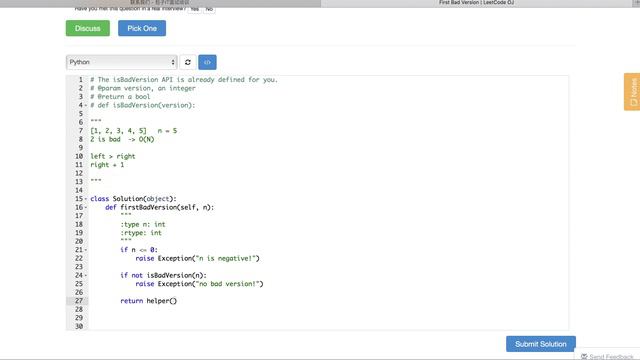
Task: Place cursor on 'return helper()' line
Action: (x=149, y=301)
